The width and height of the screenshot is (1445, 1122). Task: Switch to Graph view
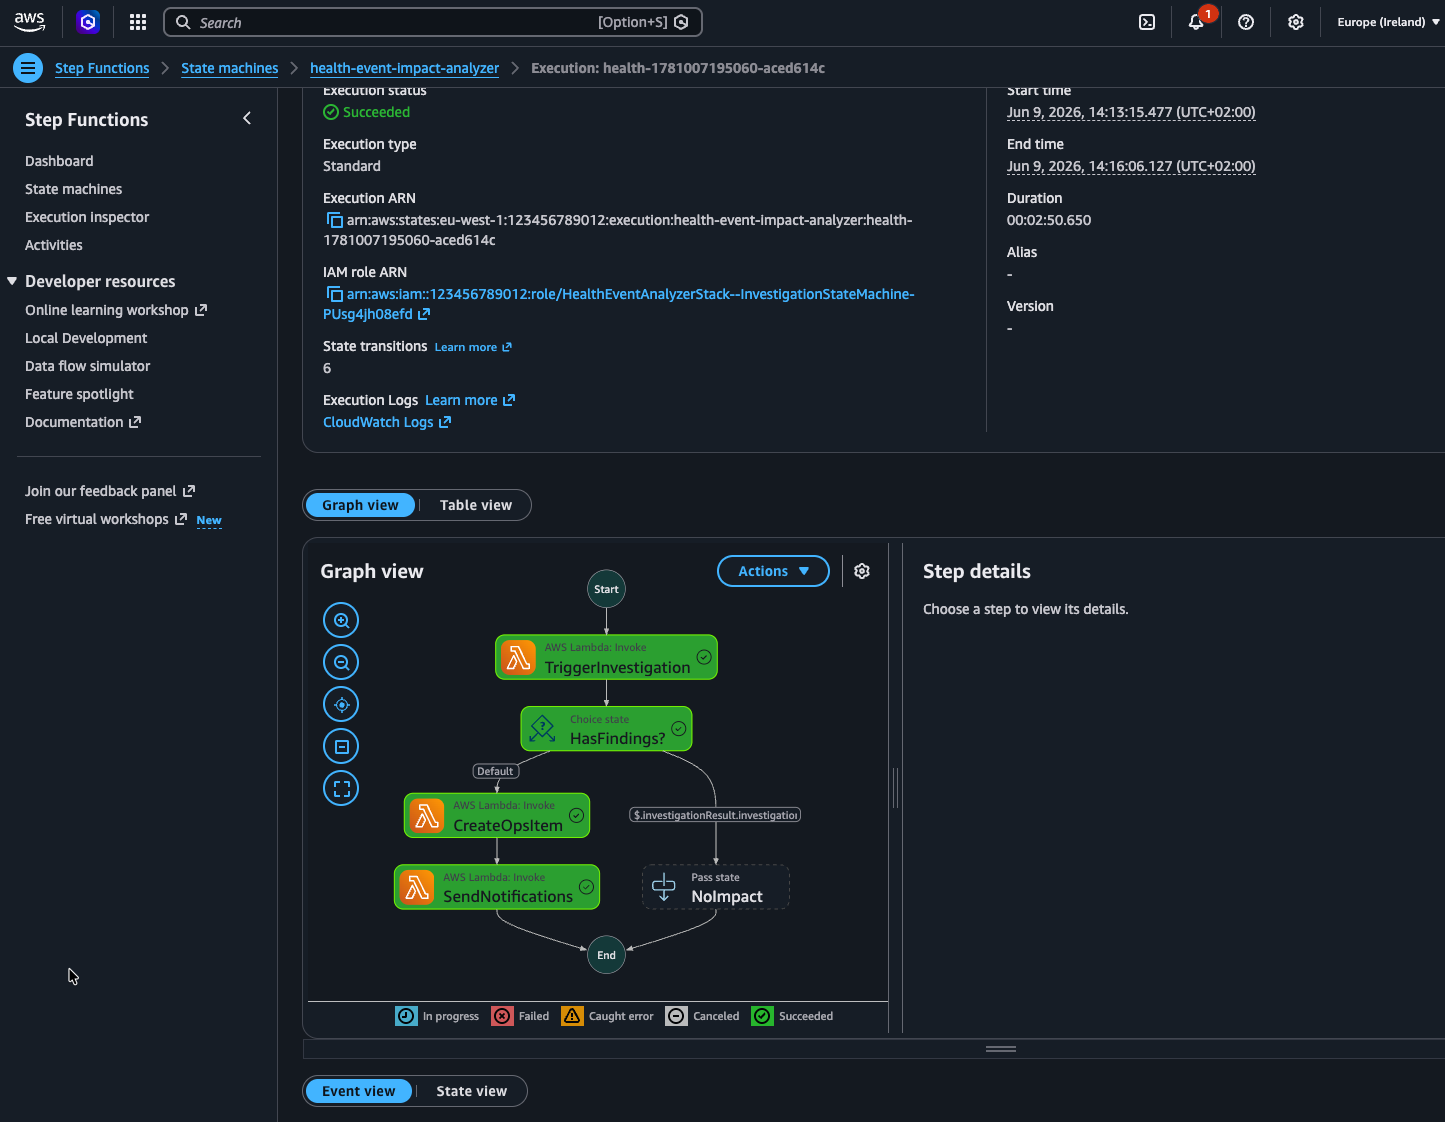pos(360,505)
